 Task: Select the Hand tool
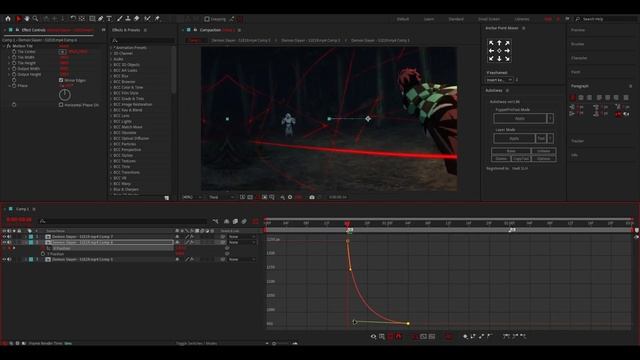pyautogui.click(x=27, y=19)
